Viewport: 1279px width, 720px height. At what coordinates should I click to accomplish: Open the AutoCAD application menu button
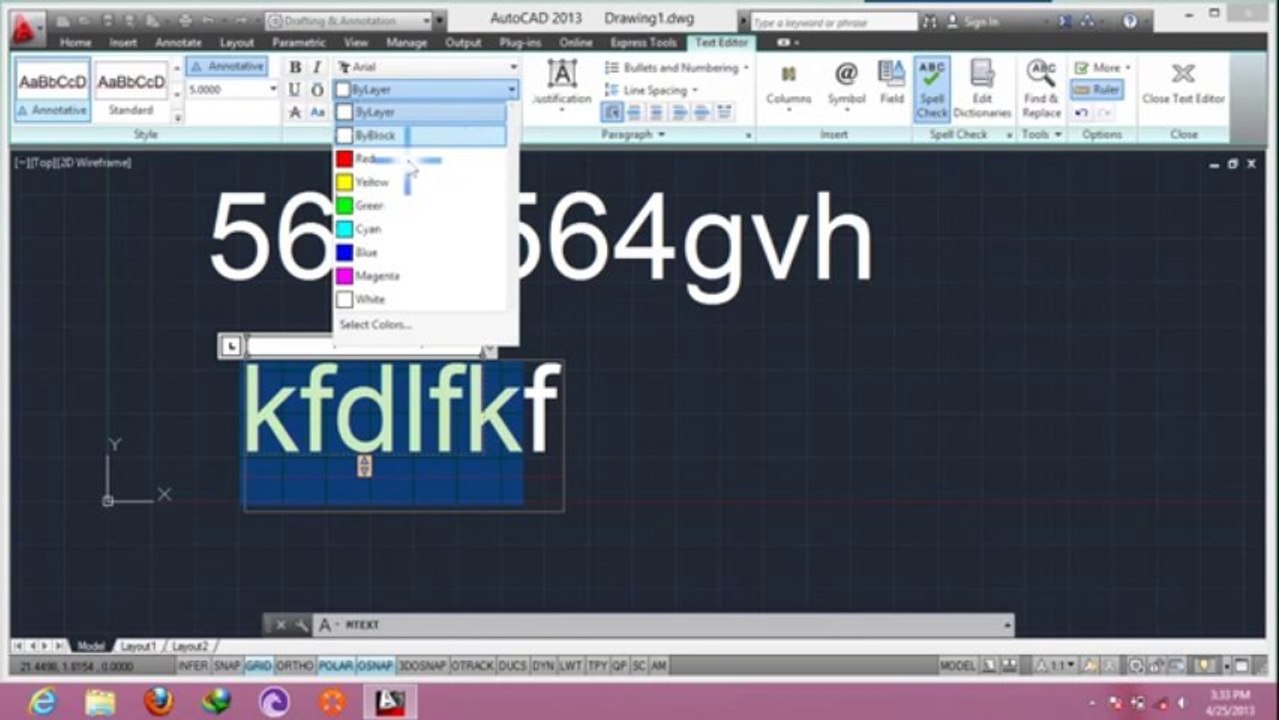pos(27,28)
